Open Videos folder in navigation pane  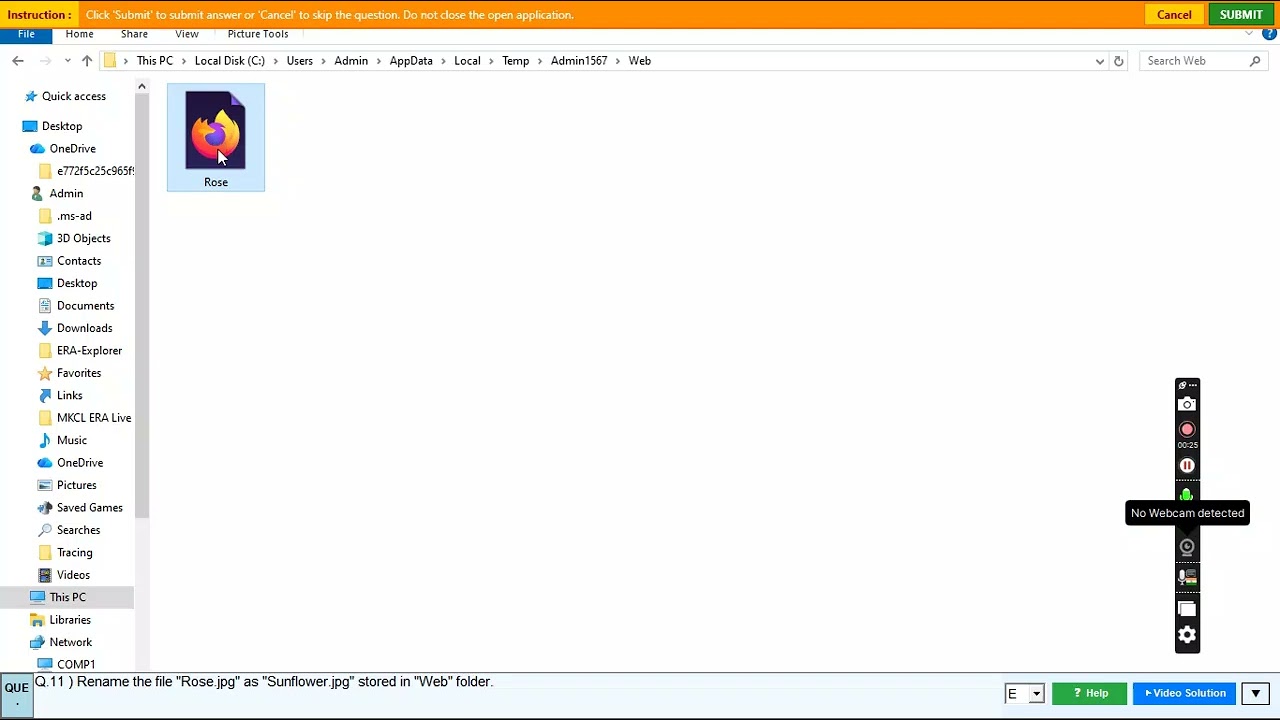pos(73,575)
